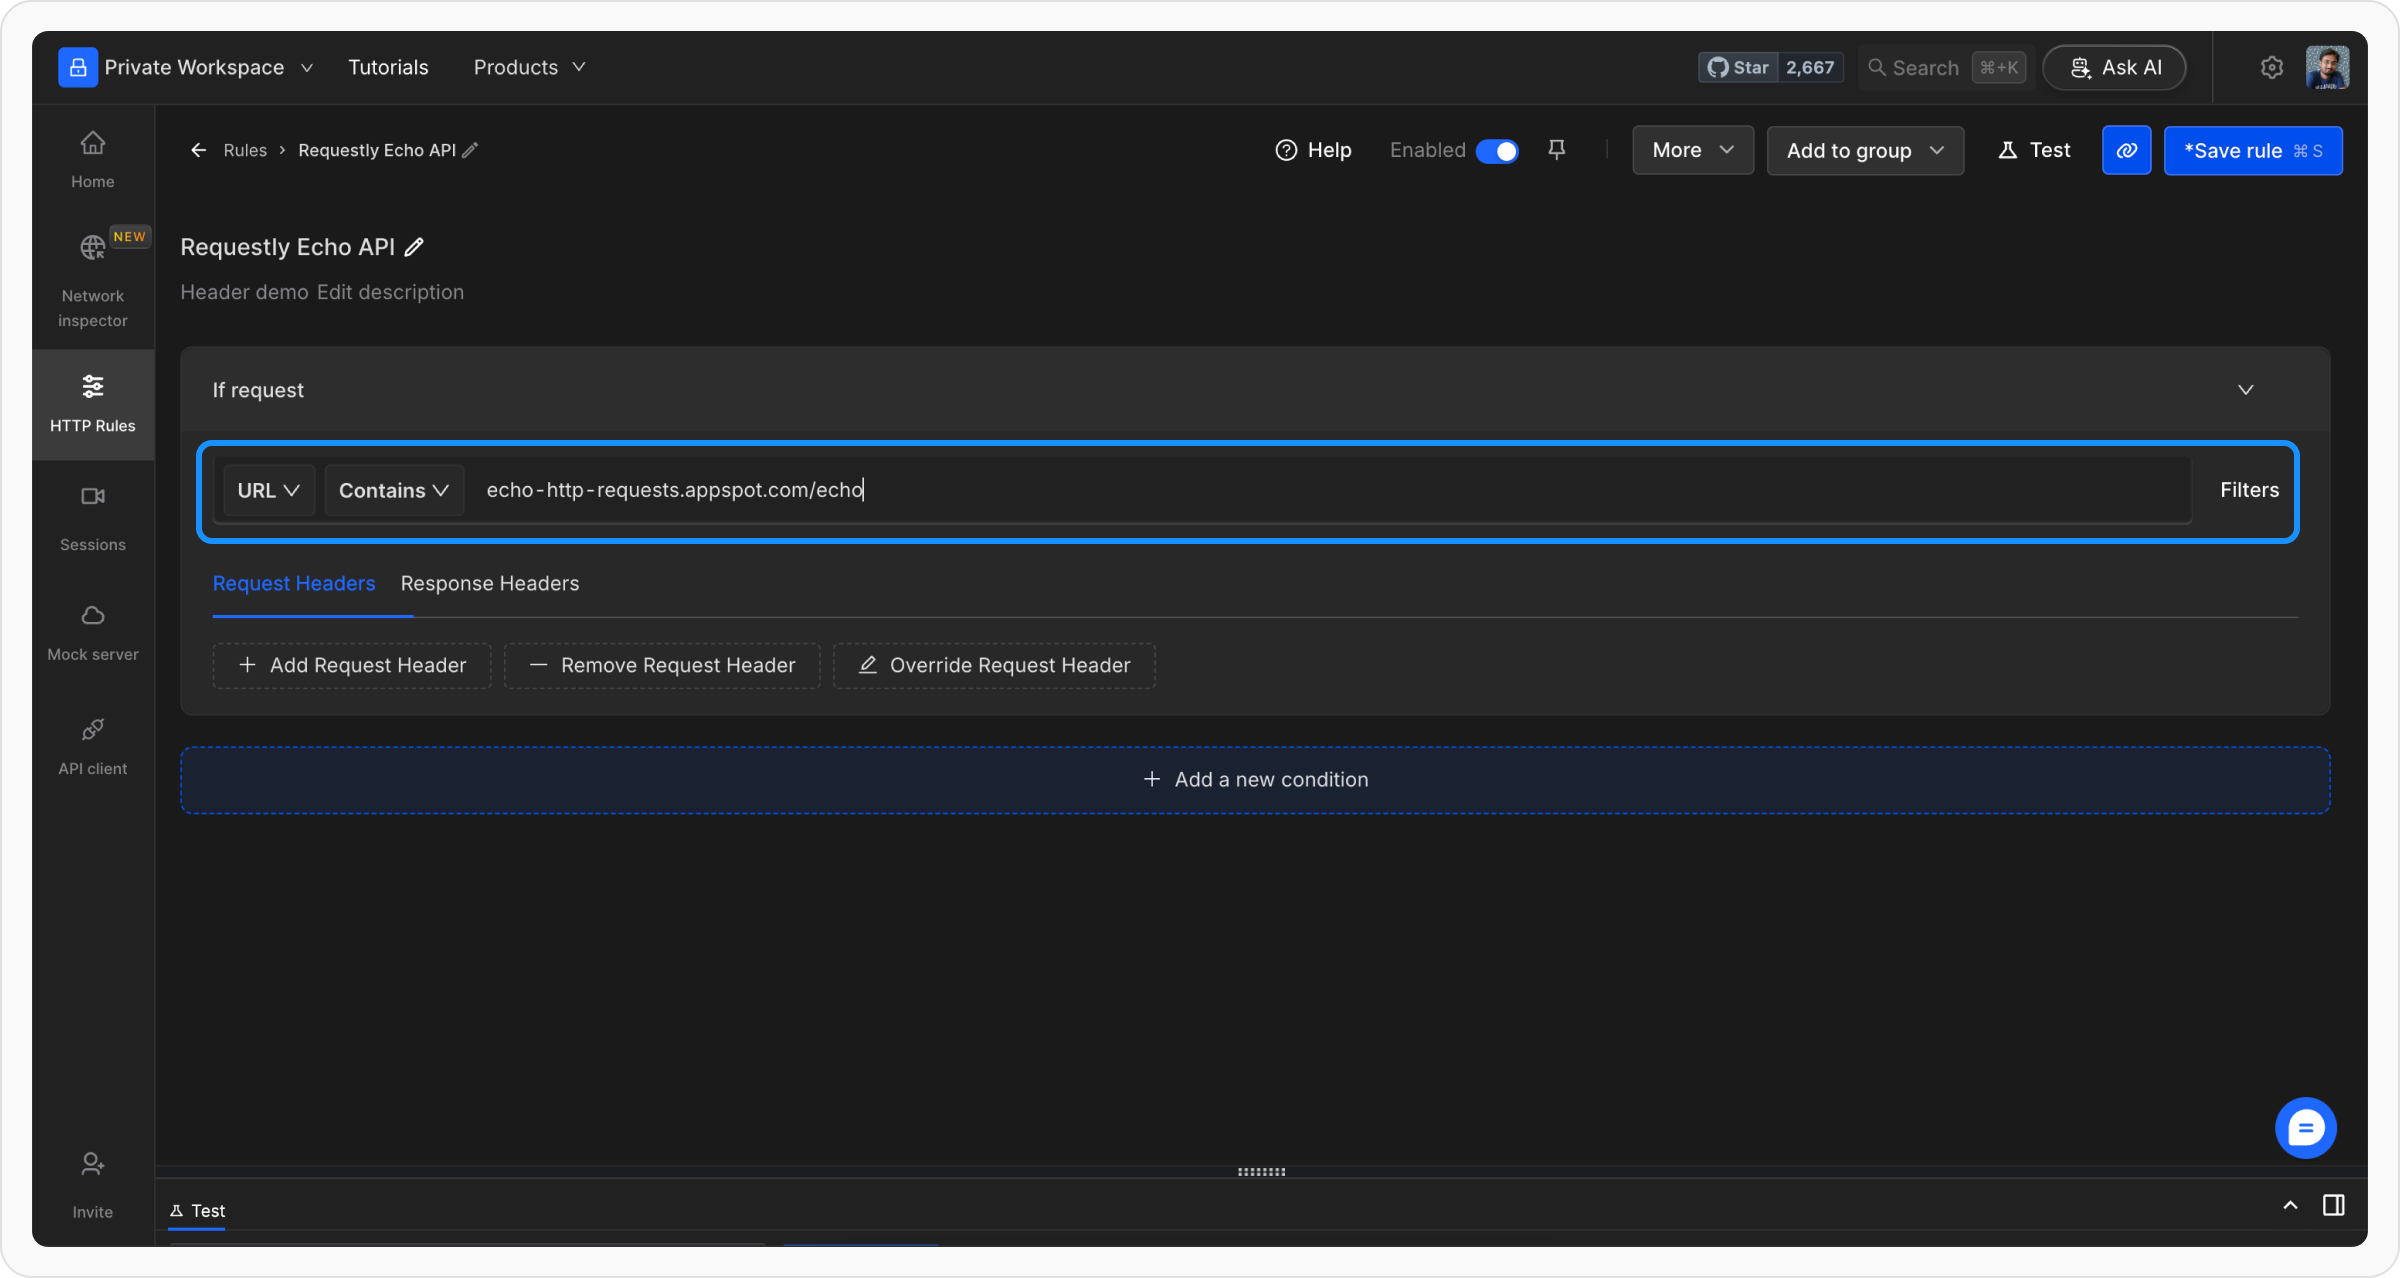This screenshot has width=2400, height=1278.
Task: Open the Contains operator dropdown
Action: (x=393, y=490)
